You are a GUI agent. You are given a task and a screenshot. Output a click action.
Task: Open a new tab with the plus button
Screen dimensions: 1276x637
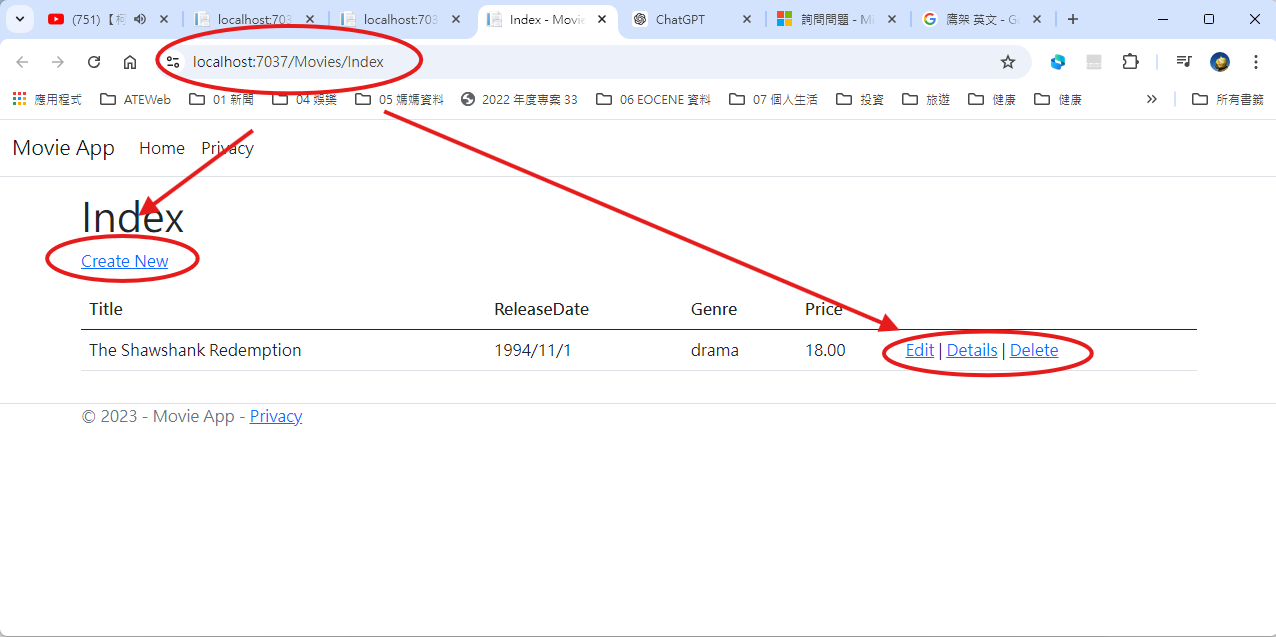click(x=1073, y=19)
